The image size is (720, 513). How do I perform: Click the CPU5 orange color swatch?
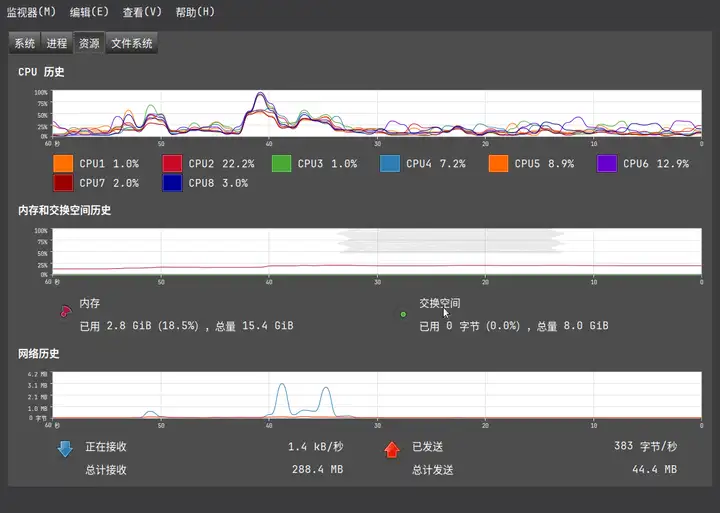498,163
